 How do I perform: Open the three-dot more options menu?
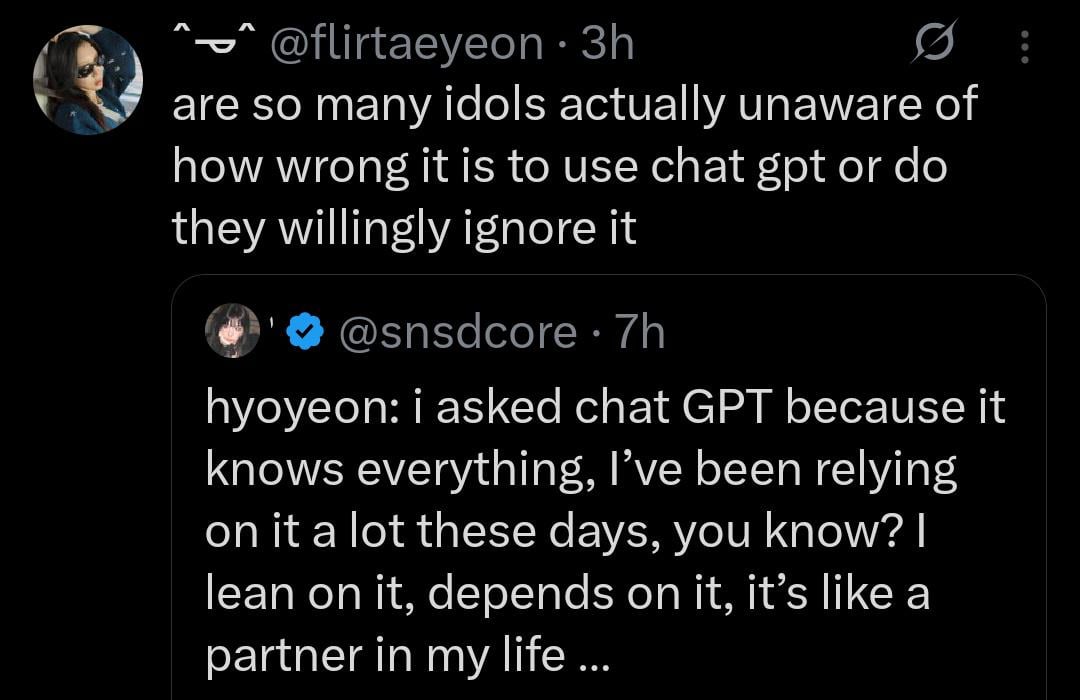(x=1022, y=46)
